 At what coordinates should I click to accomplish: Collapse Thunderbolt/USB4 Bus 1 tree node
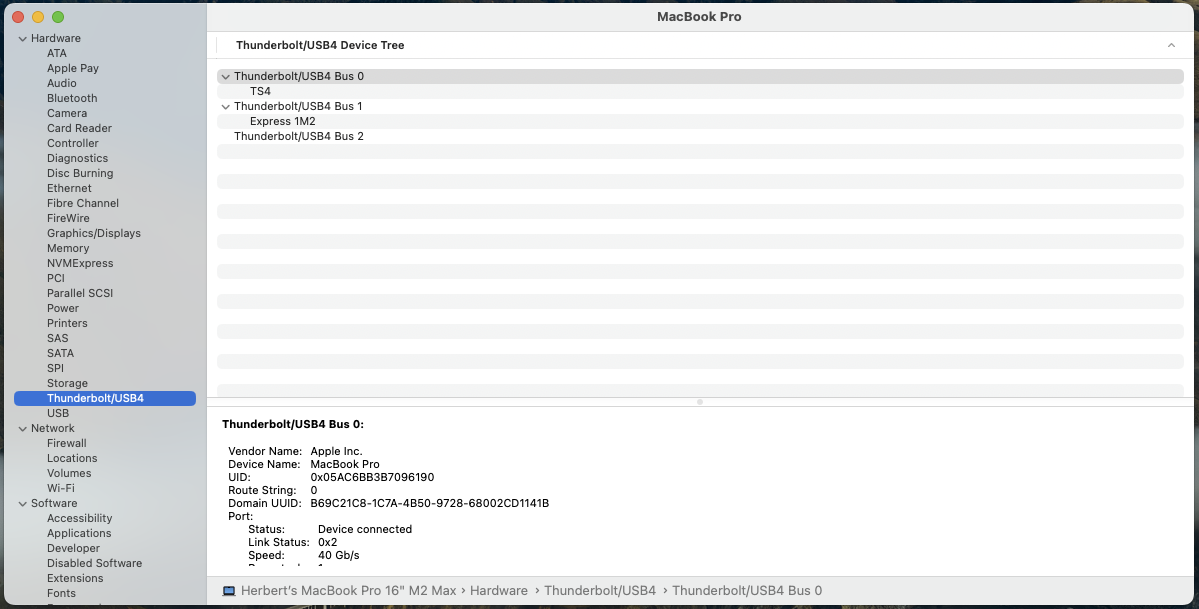226,106
